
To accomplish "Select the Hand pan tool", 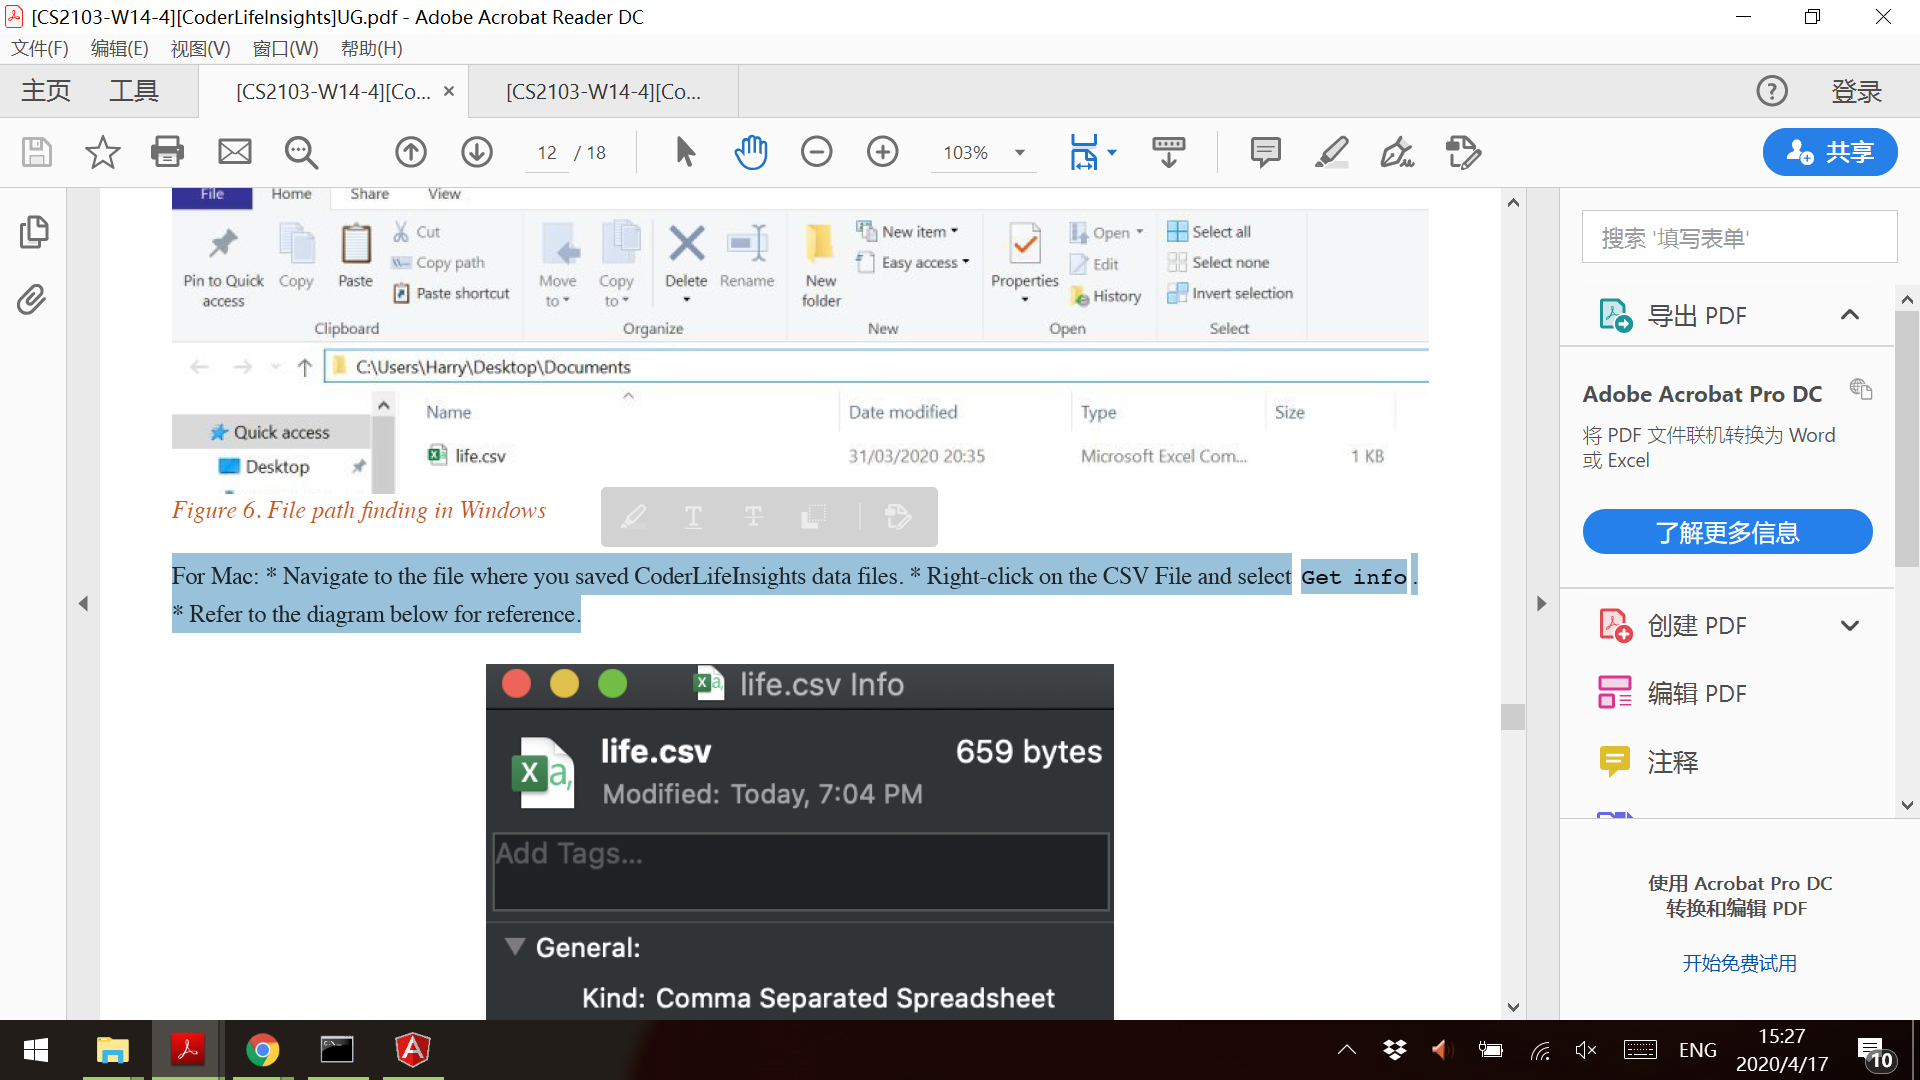I will click(x=750, y=152).
